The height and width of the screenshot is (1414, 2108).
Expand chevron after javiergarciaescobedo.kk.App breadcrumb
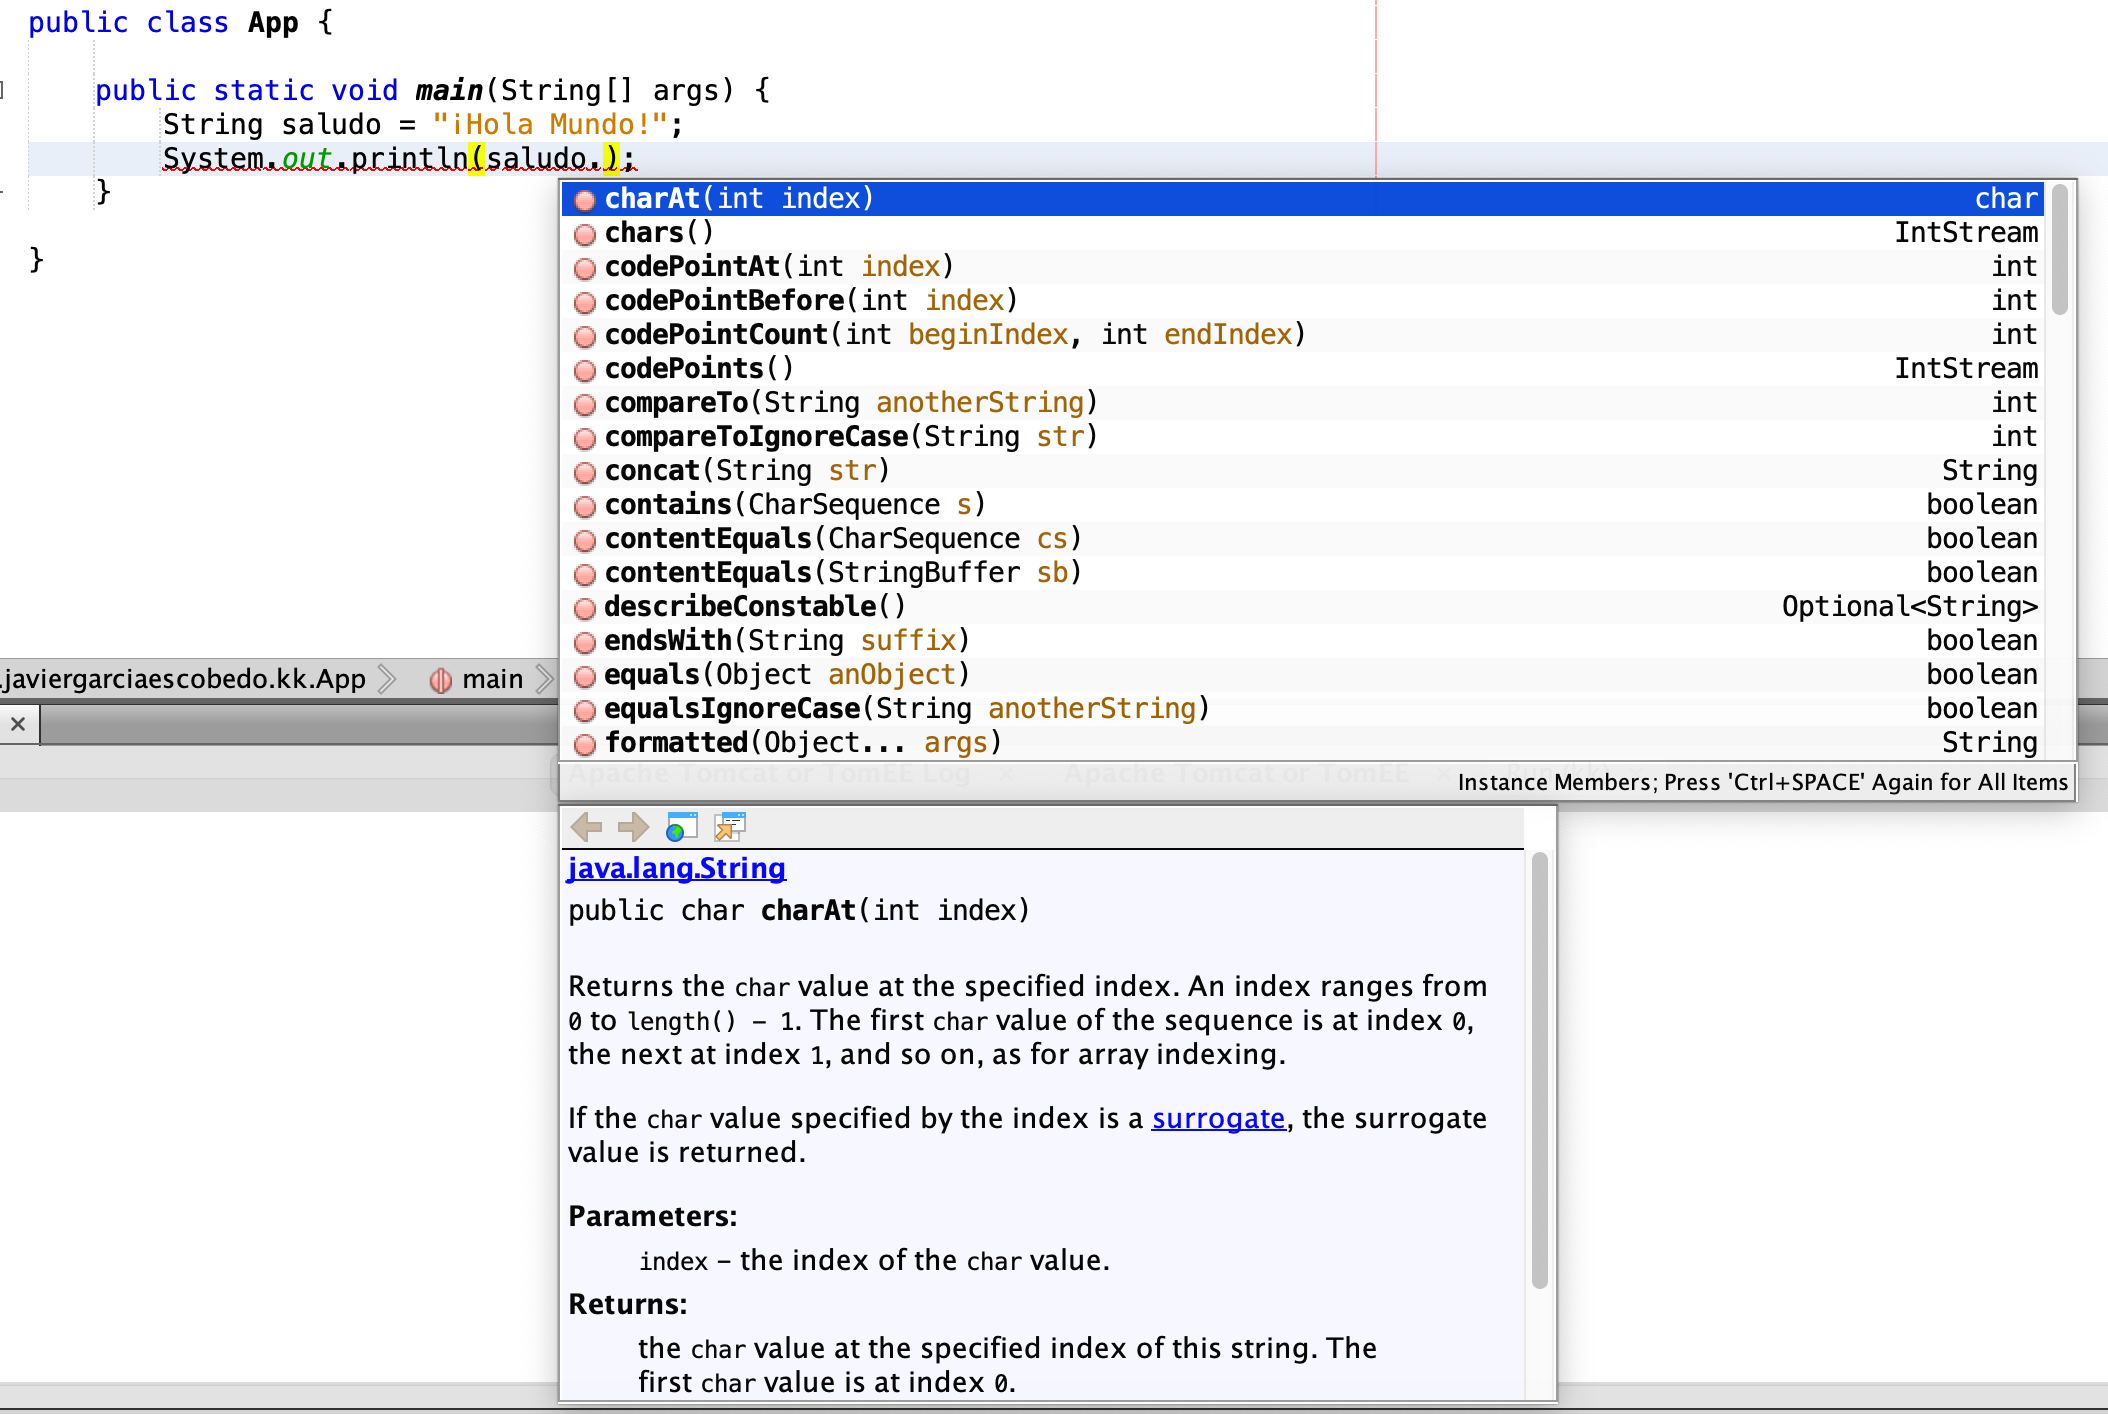point(388,680)
